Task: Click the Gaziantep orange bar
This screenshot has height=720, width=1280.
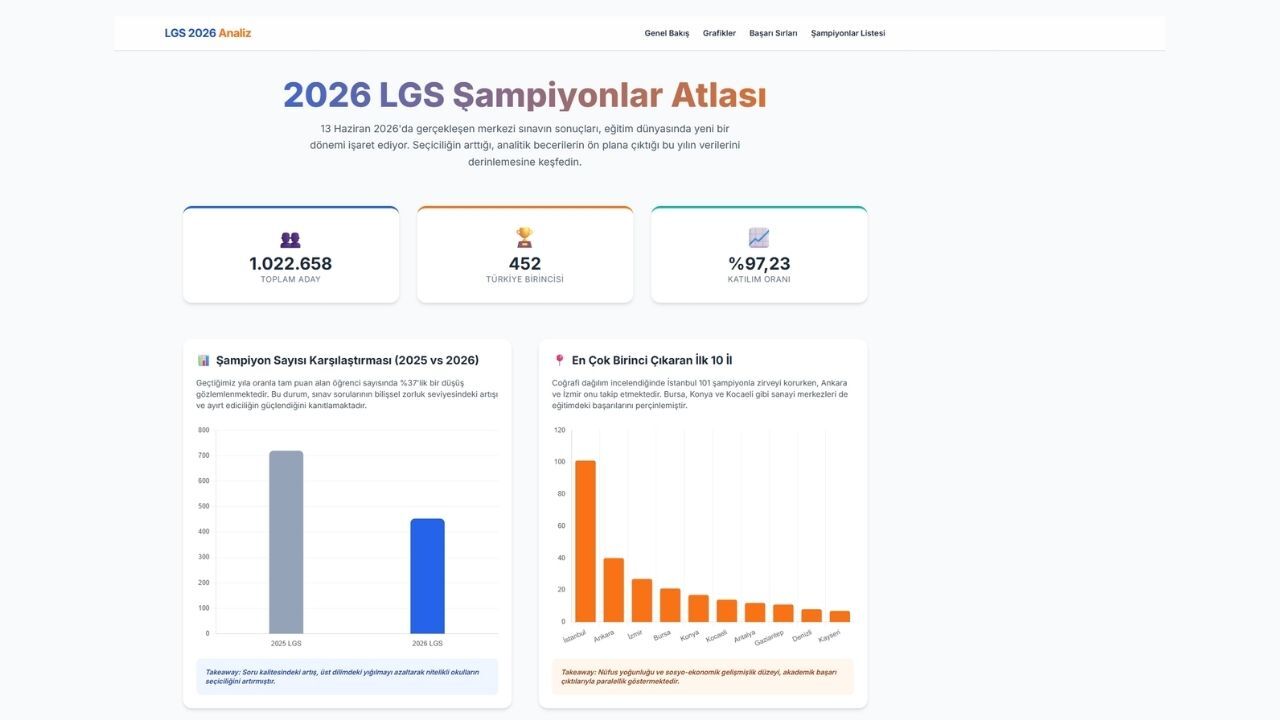Action: click(x=783, y=613)
